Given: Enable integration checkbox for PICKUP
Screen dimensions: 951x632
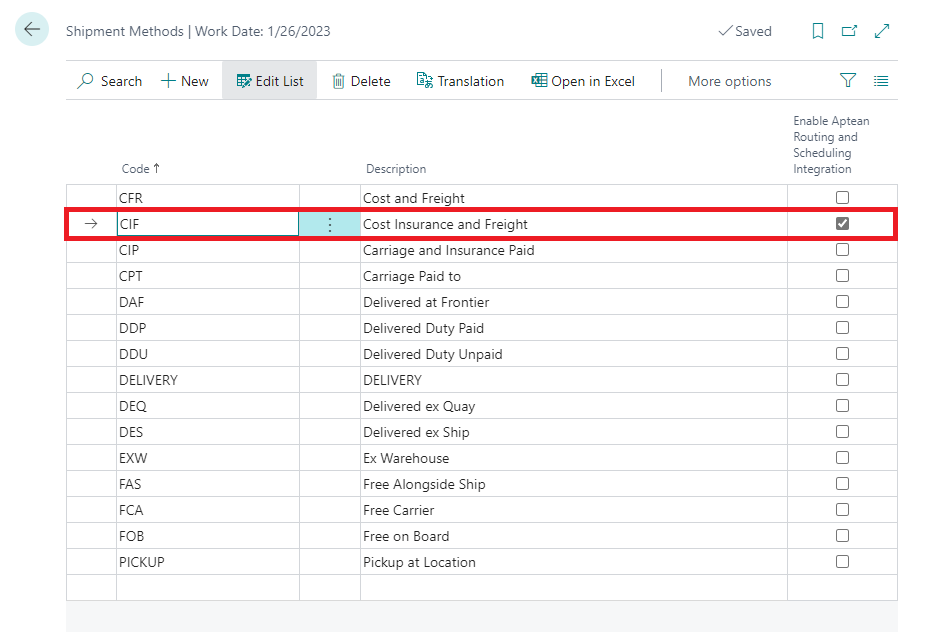Looking at the screenshot, I should tap(842, 562).
